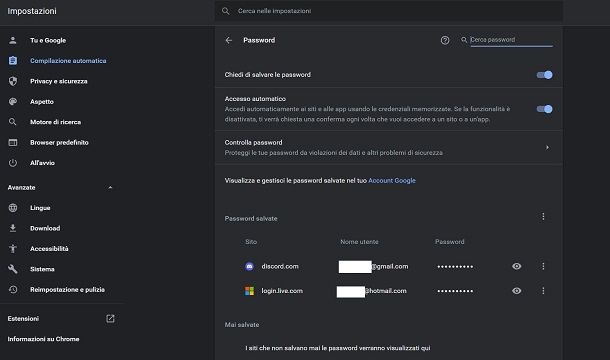
Task: Open the three-dot menu for discord.com
Action: pyautogui.click(x=543, y=266)
